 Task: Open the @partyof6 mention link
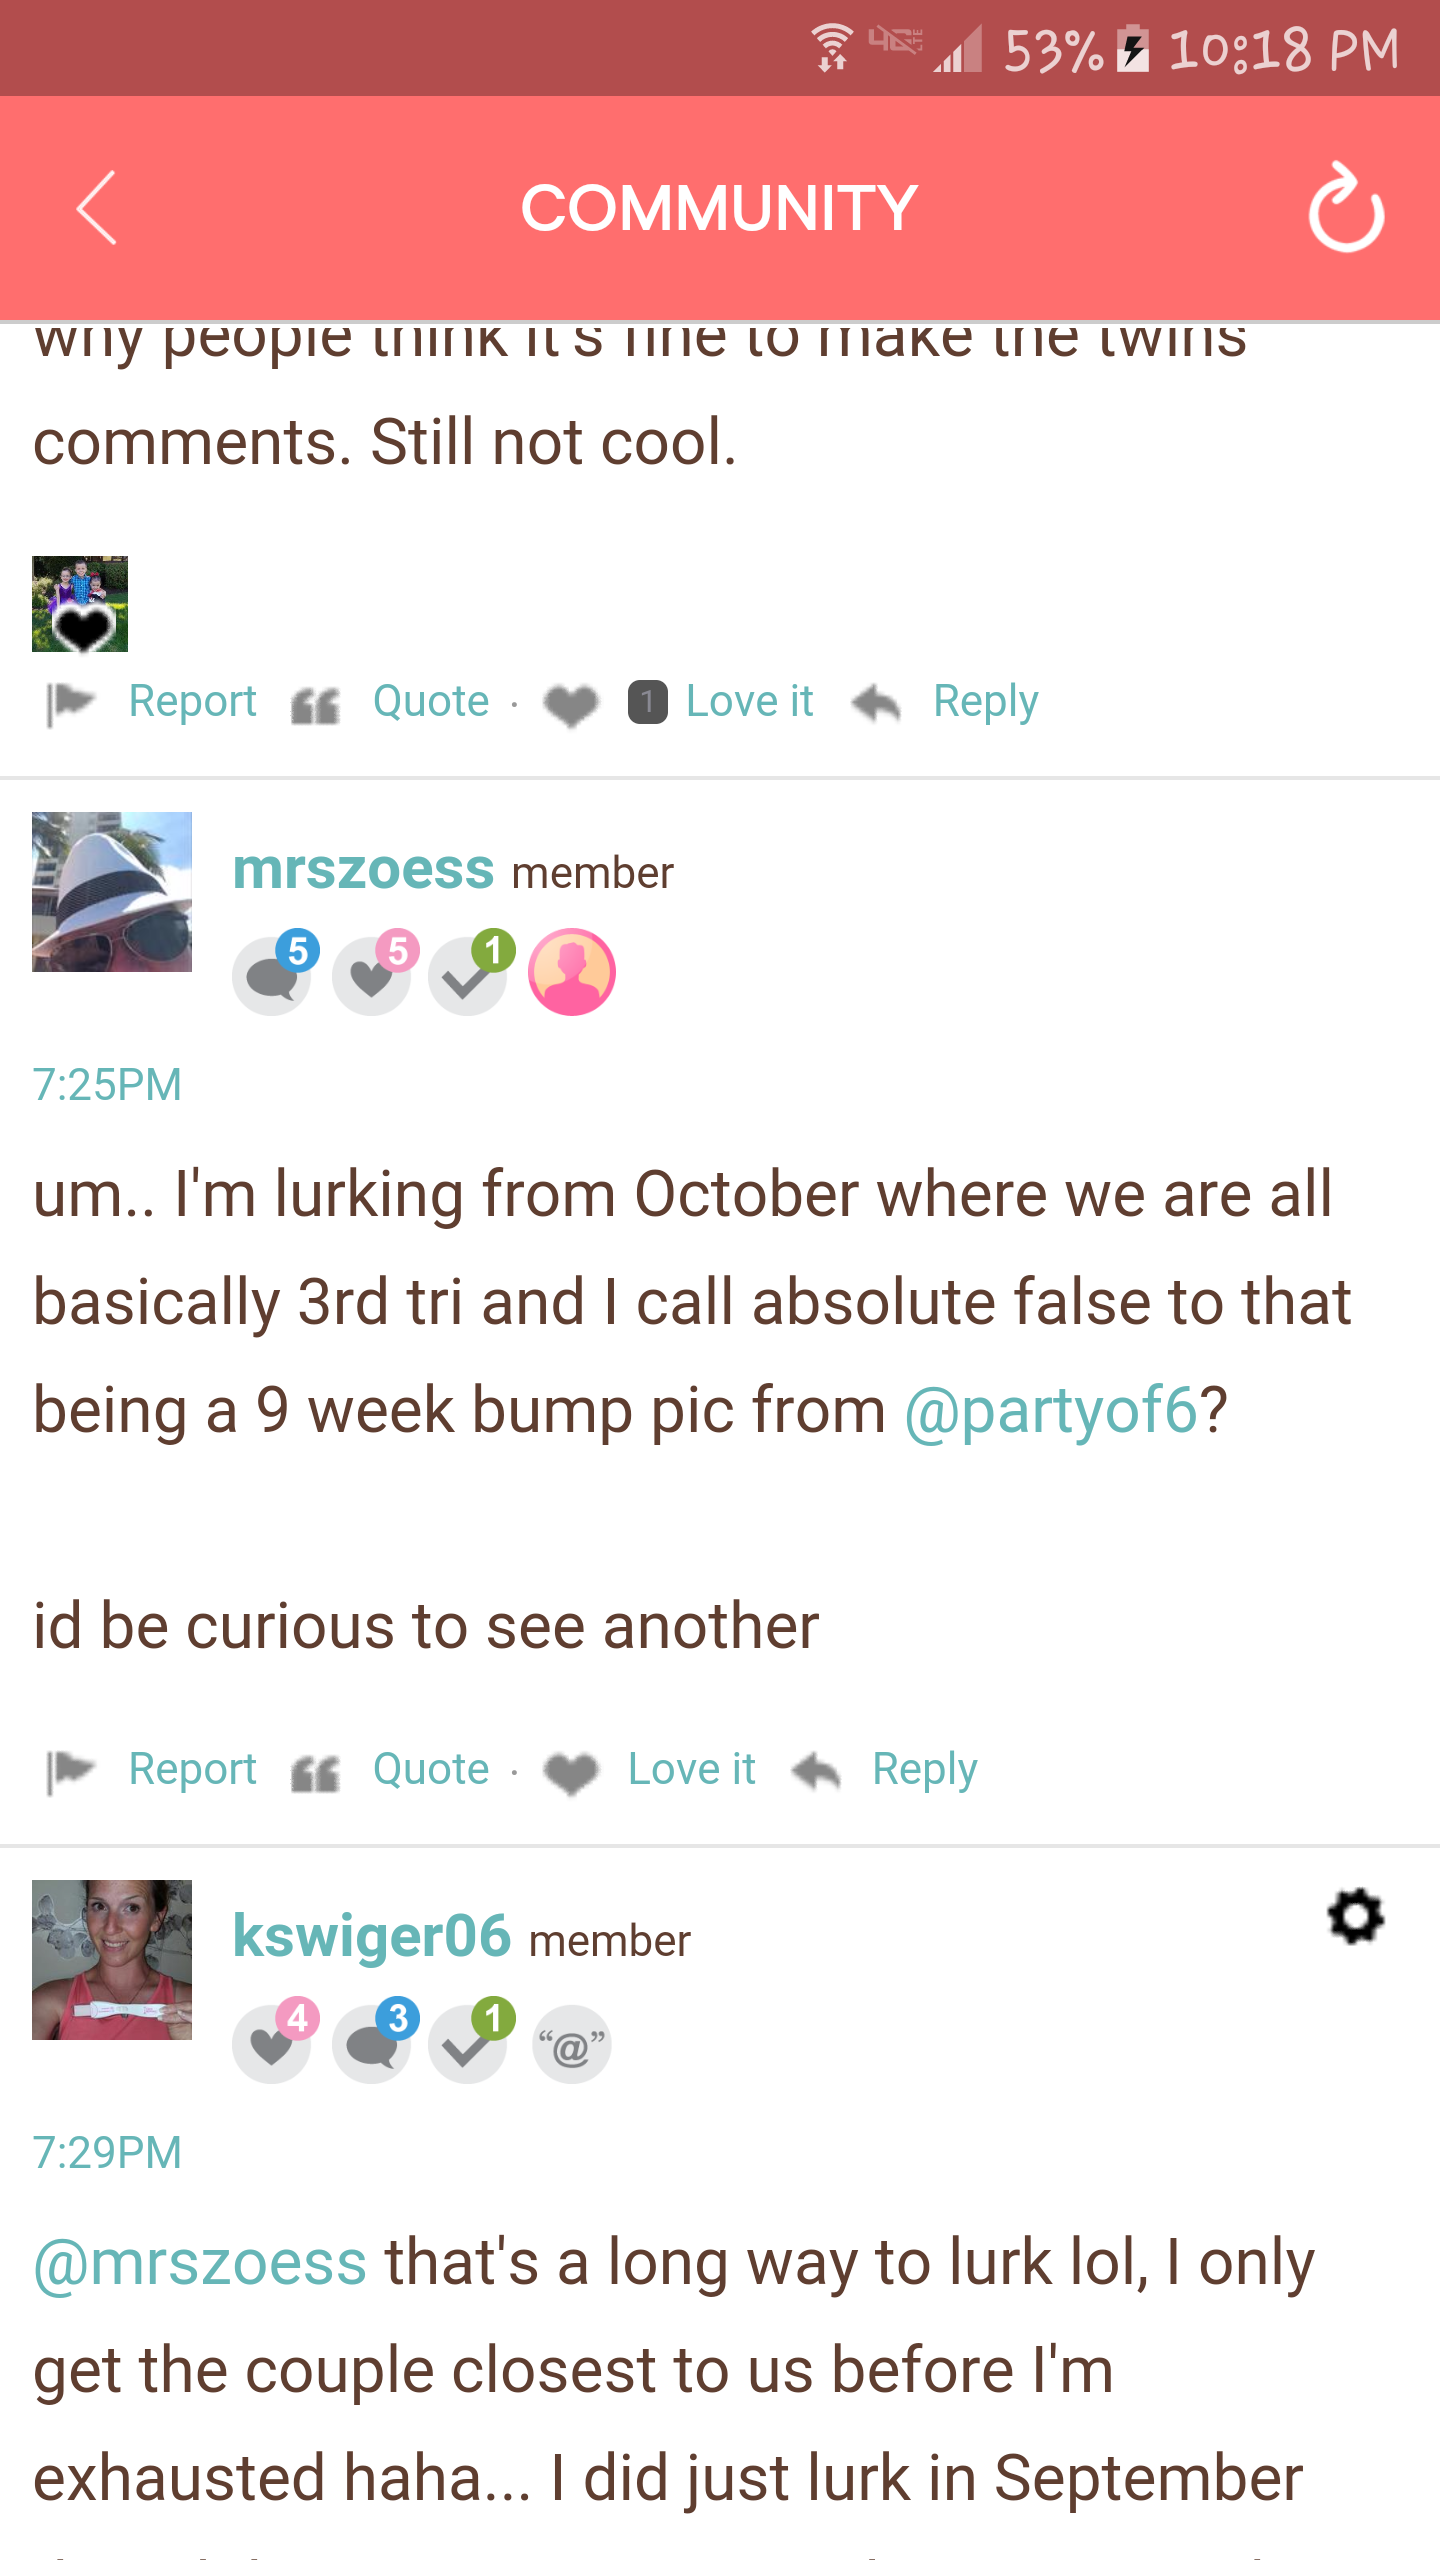pyautogui.click(x=1051, y=1410)
